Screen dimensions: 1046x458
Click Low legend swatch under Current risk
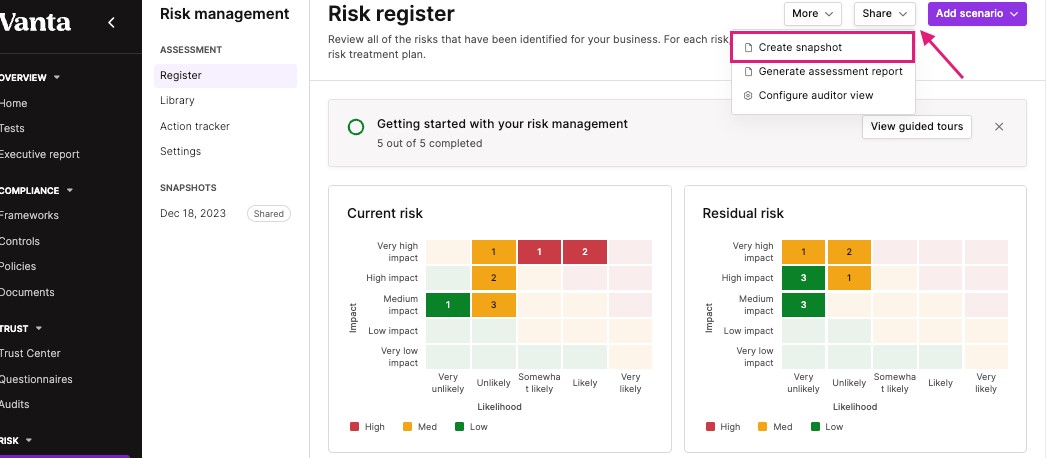click(460, 427)
